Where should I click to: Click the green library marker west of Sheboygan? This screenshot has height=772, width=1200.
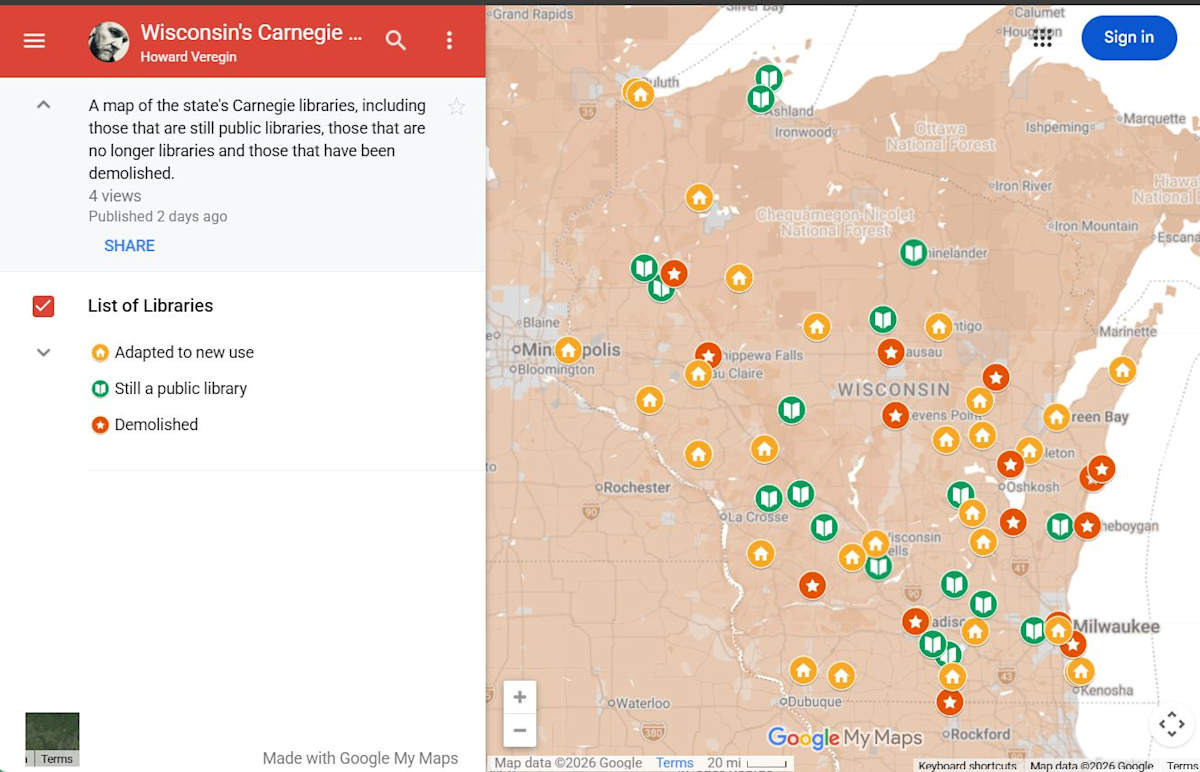click(1060, 526)
